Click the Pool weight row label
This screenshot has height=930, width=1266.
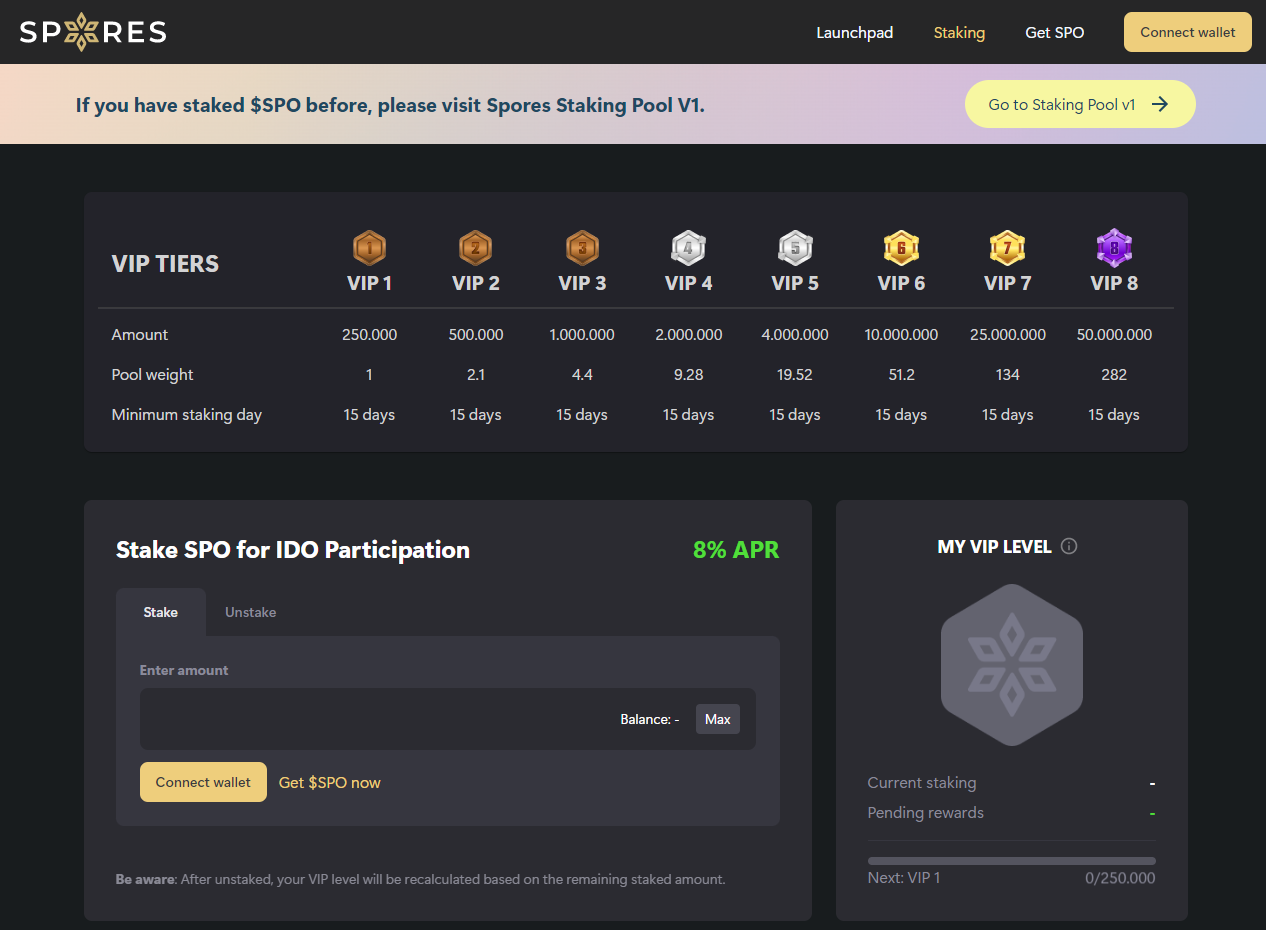click(x=152, y=375)
